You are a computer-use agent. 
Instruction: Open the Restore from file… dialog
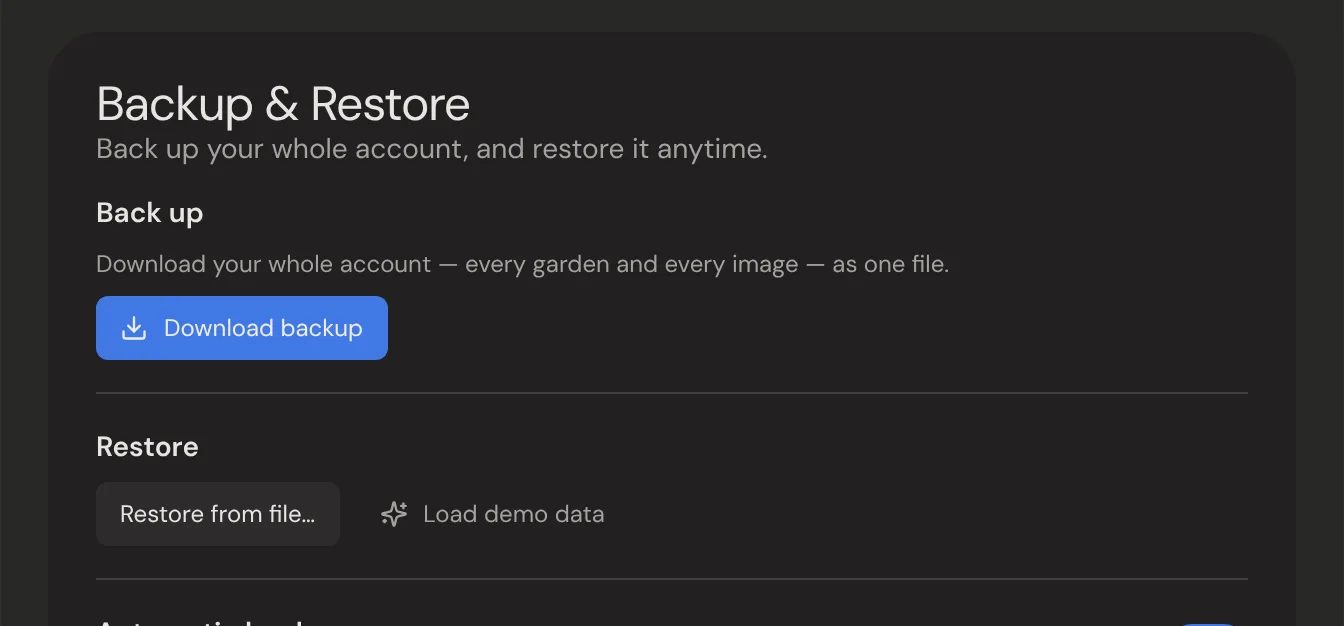click(218, 514)
